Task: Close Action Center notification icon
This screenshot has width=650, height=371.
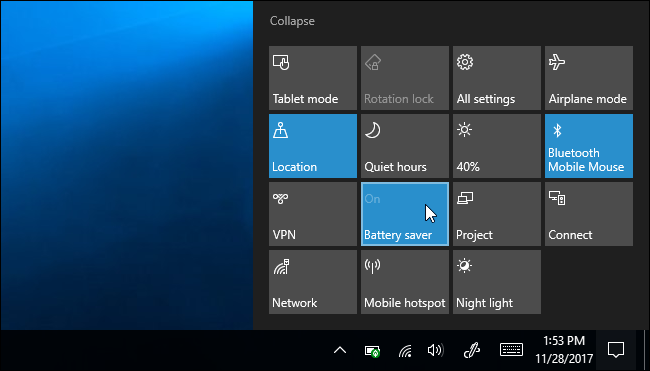Action: point(616,350)
